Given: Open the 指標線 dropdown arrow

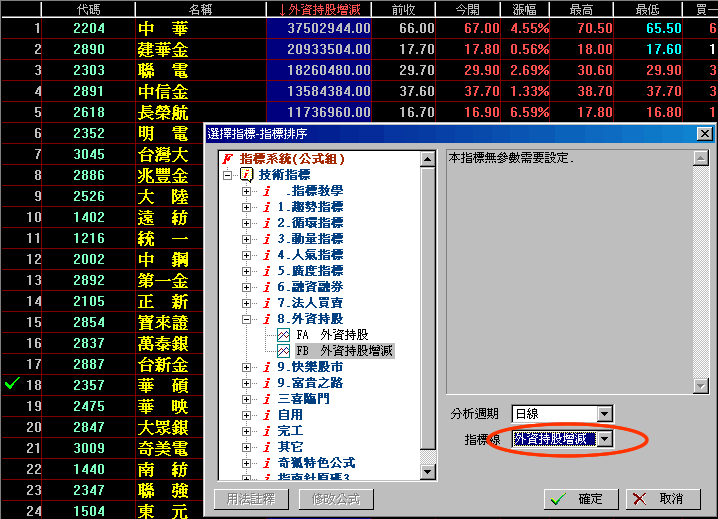Looking at the screenshot, I should click(604, 439).
